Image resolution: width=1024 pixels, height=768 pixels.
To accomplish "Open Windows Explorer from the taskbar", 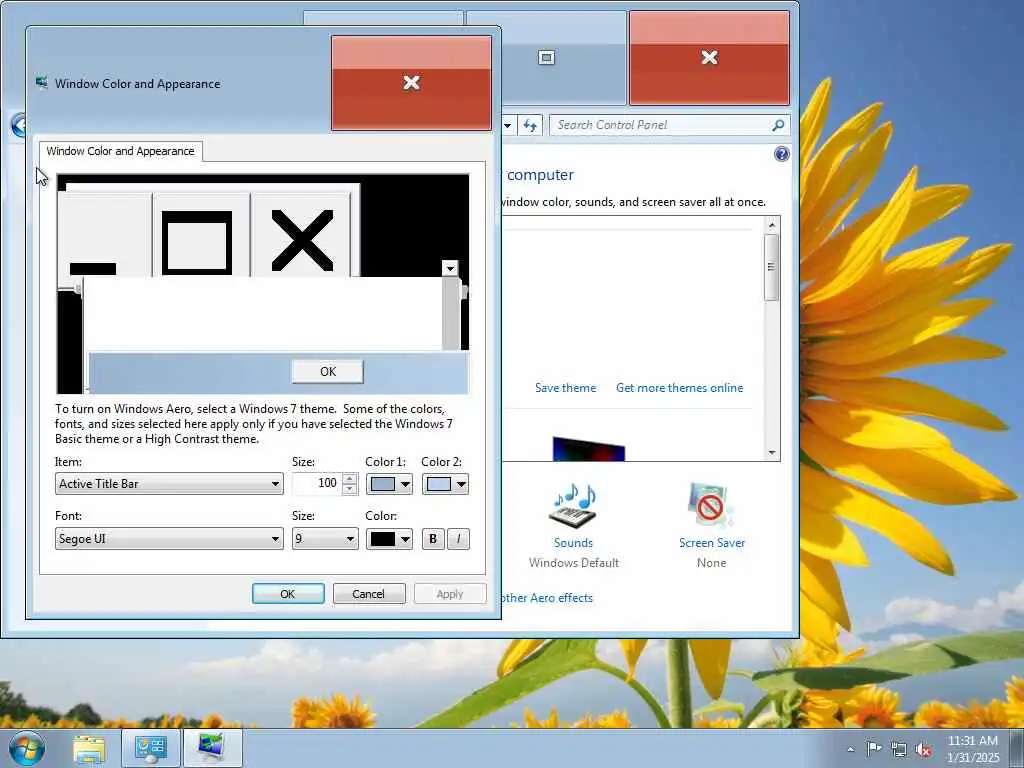I will (89, 748).
